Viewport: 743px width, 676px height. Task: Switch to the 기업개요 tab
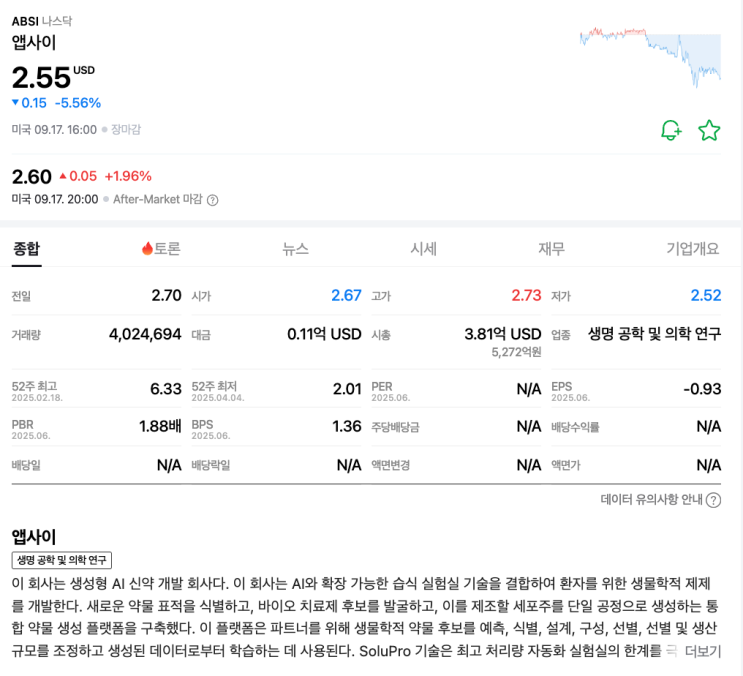693,249
